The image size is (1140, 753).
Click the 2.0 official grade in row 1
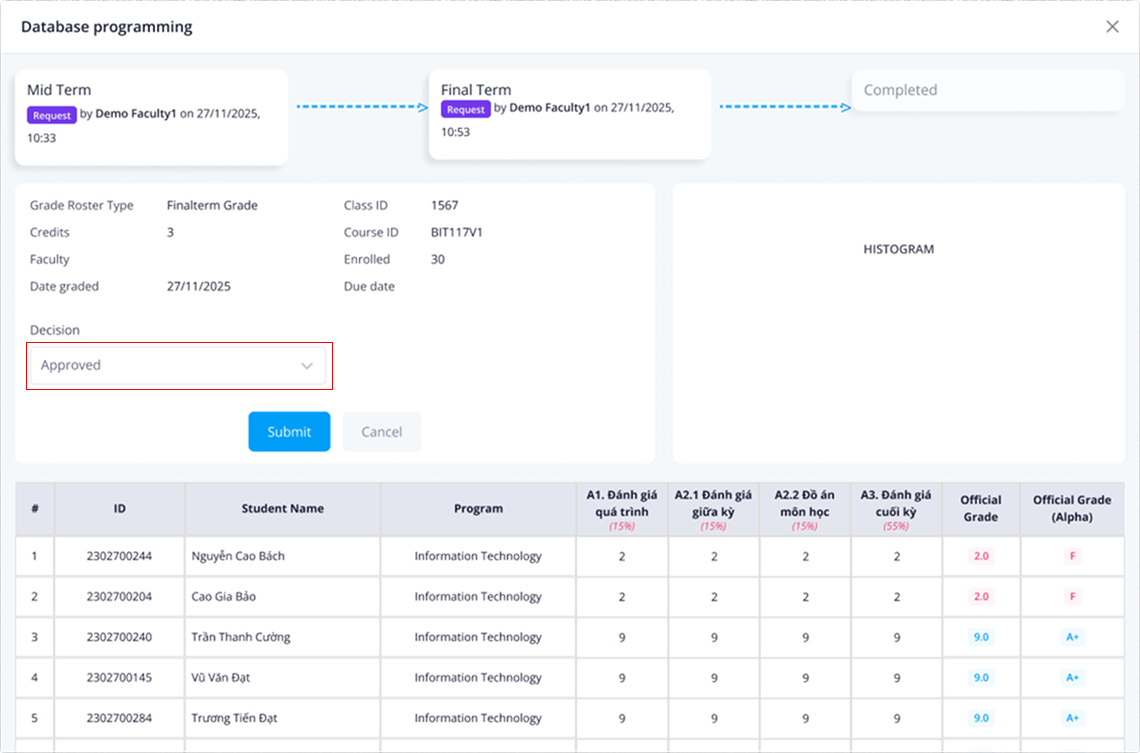click(x=980, y=556)
